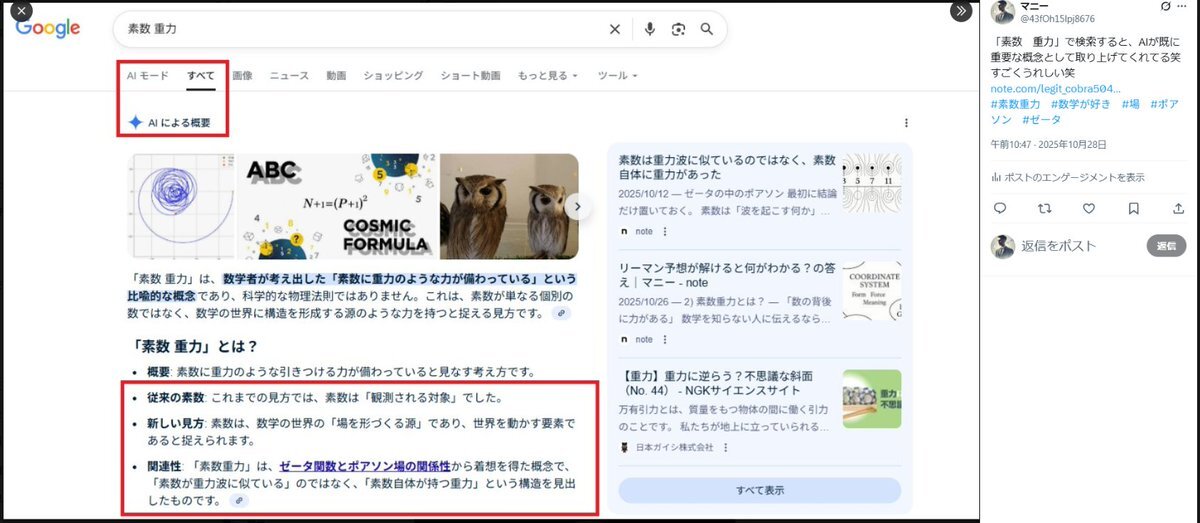Screen dimensions: 1200x523
Task: Open ゼータ関数とポアソン場の関係性 link
Action: tap(367, 466)
